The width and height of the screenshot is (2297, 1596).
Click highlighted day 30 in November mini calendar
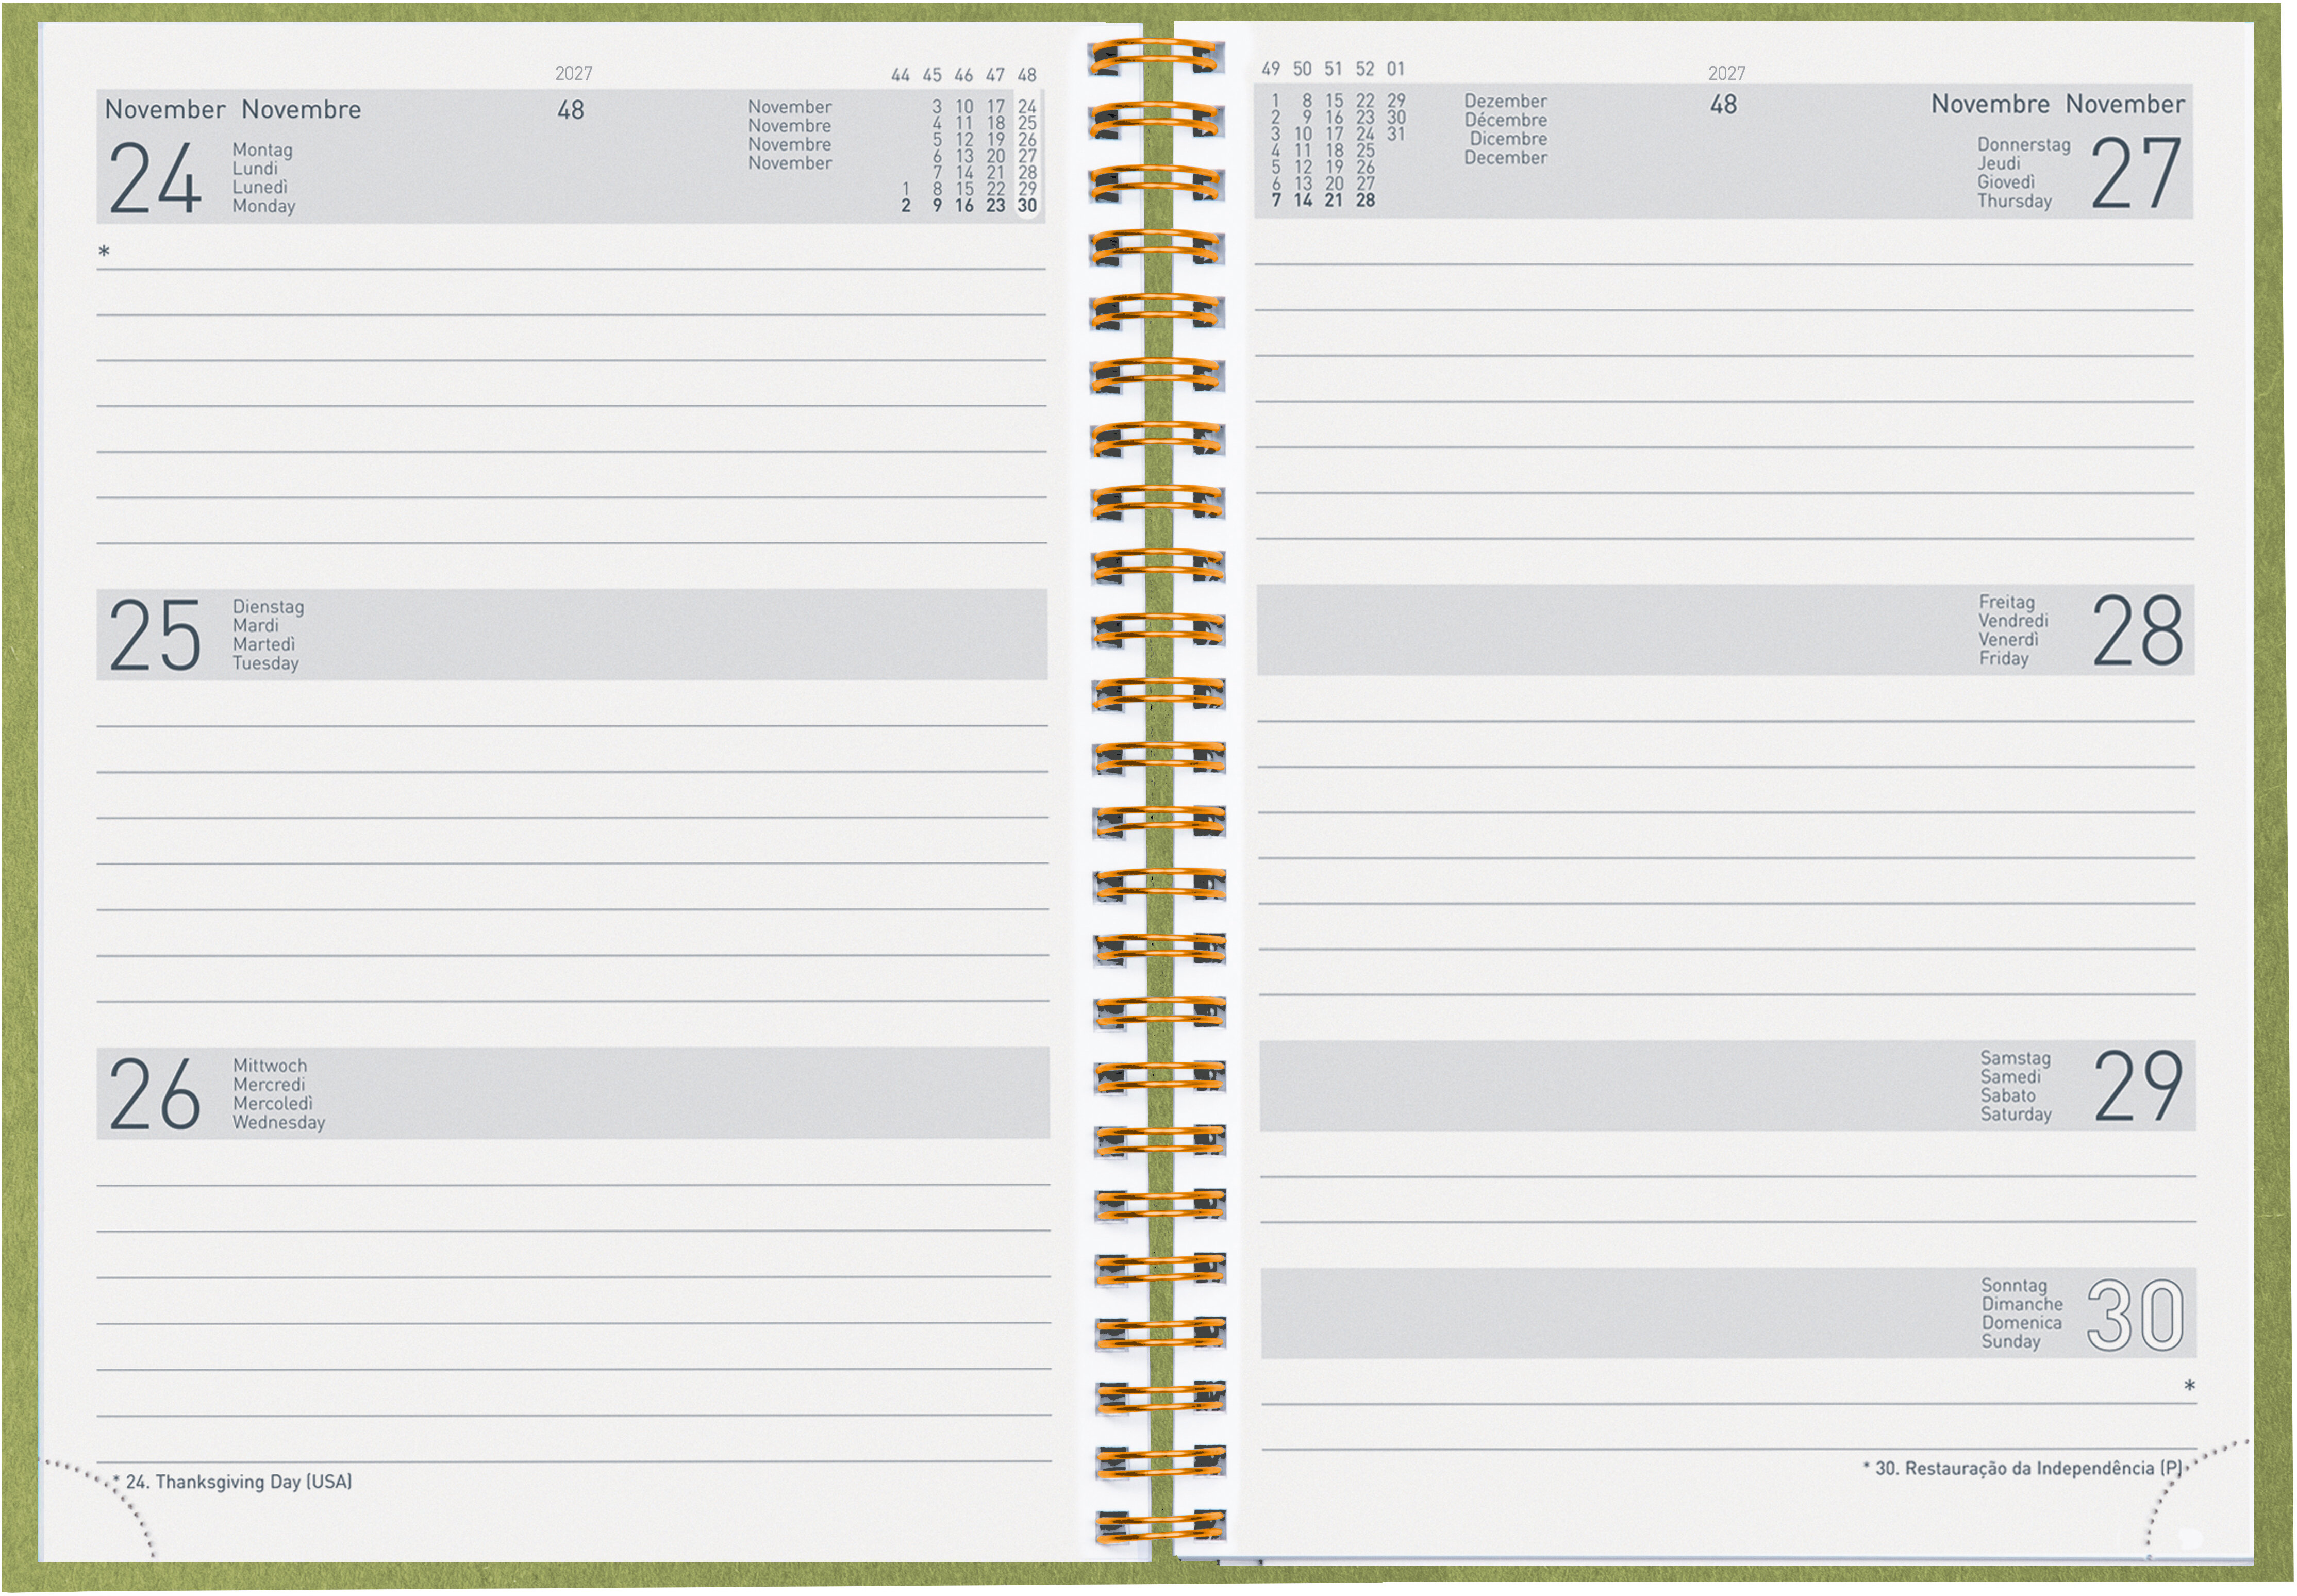1027,205
